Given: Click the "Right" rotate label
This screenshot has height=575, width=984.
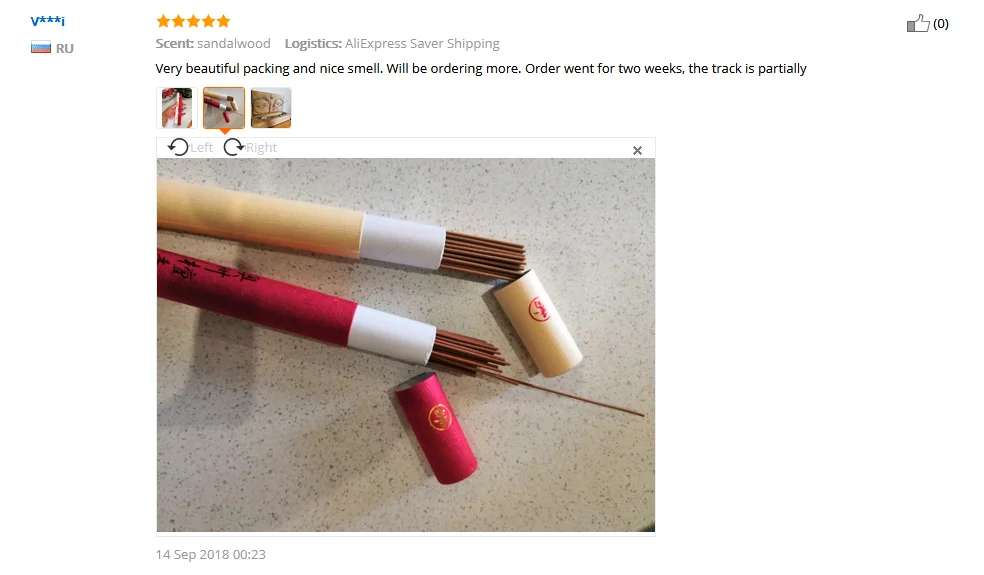Looking at the screenshot, I should [262, 148].
